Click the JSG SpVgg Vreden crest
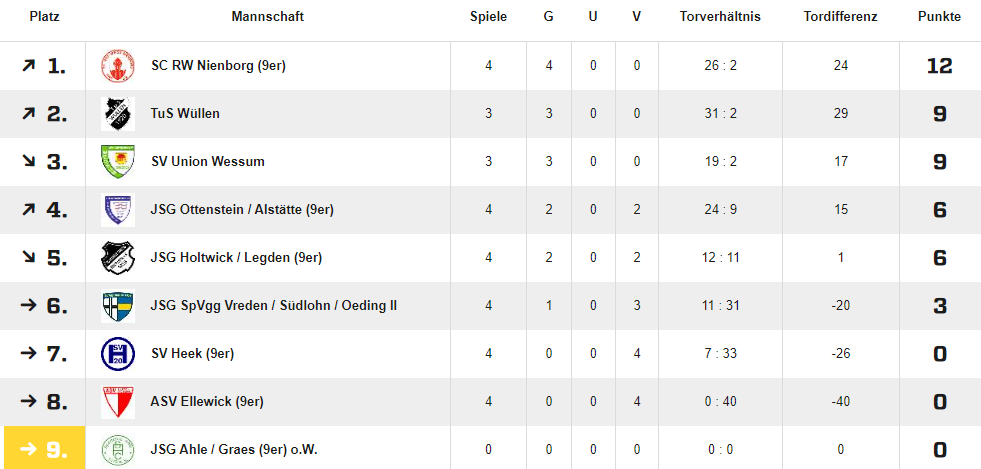The height and width of the screenshot is (469, 981). tap(118, 306)
